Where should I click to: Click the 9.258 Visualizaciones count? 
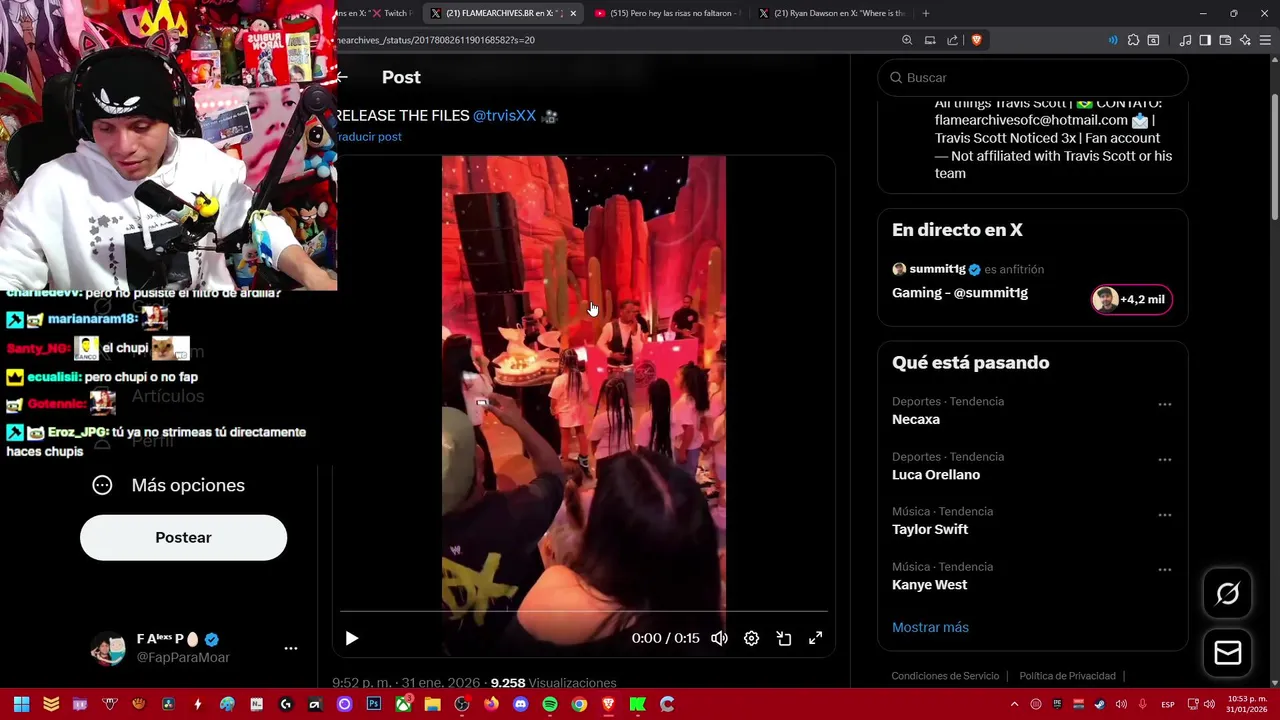tap(553, 683)
